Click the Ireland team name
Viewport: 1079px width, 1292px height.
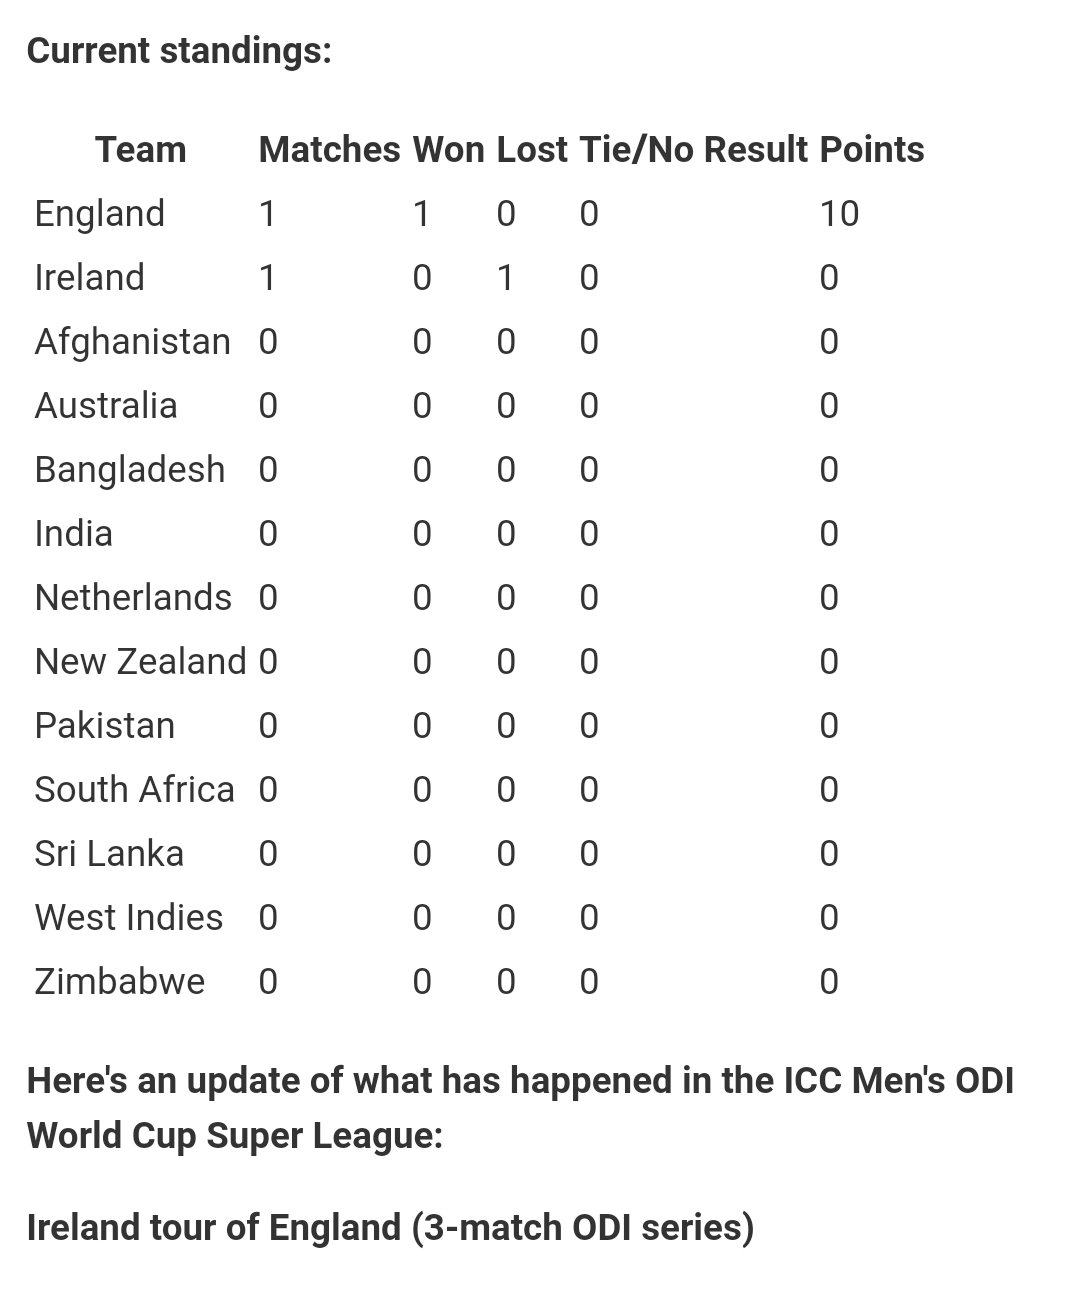tap(89, 277)
